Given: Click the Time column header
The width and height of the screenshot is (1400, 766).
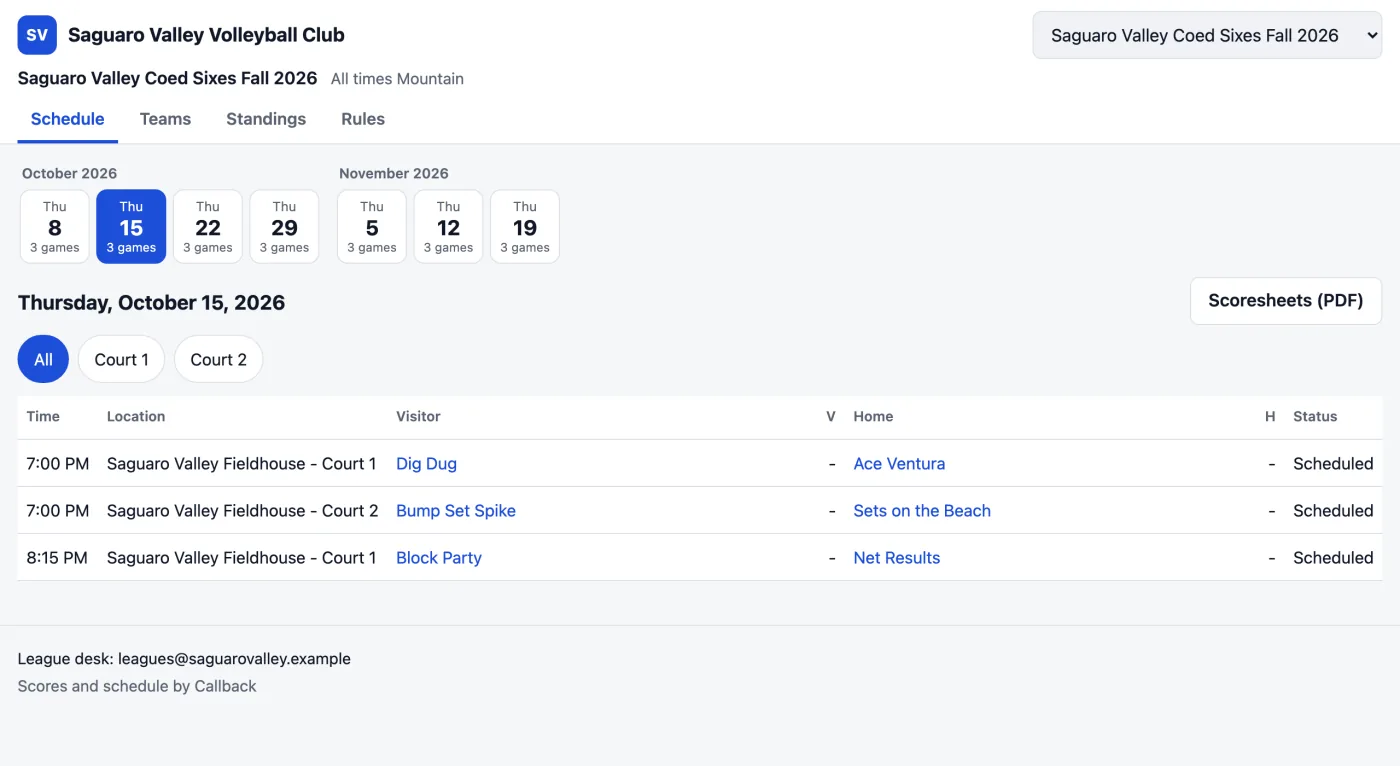Looking at the screenshot, I should pos(43,417).
